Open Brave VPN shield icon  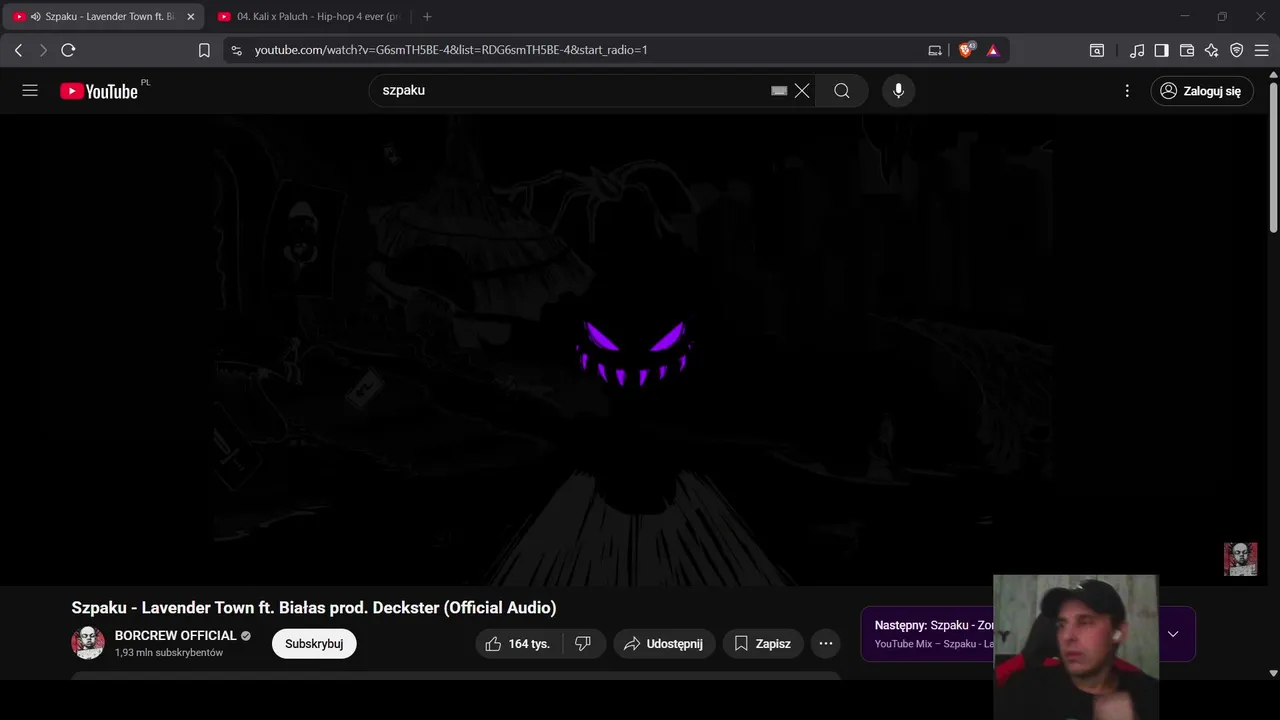1237,50
